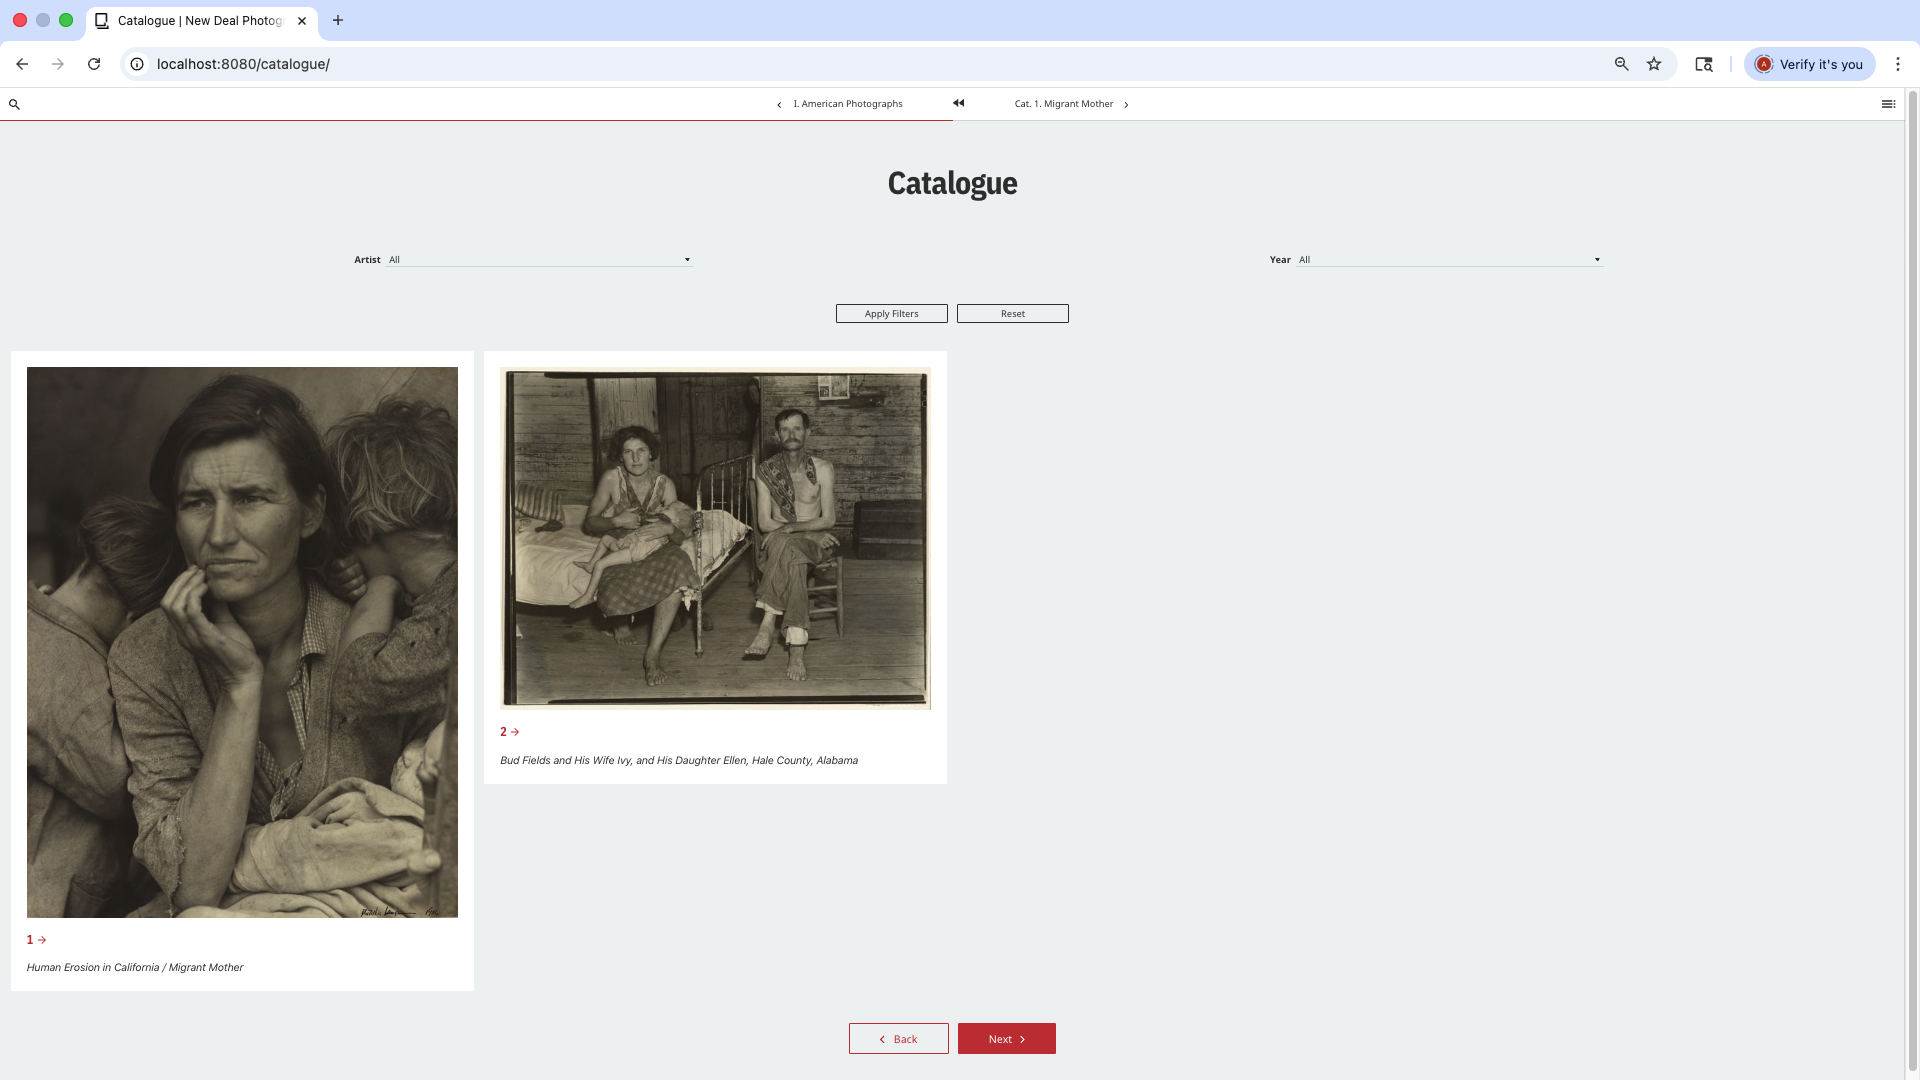This screenshot has width=1920, height=1080.
Task: Expand the Year filter dropdown
Action: [x=1450, y=260]
